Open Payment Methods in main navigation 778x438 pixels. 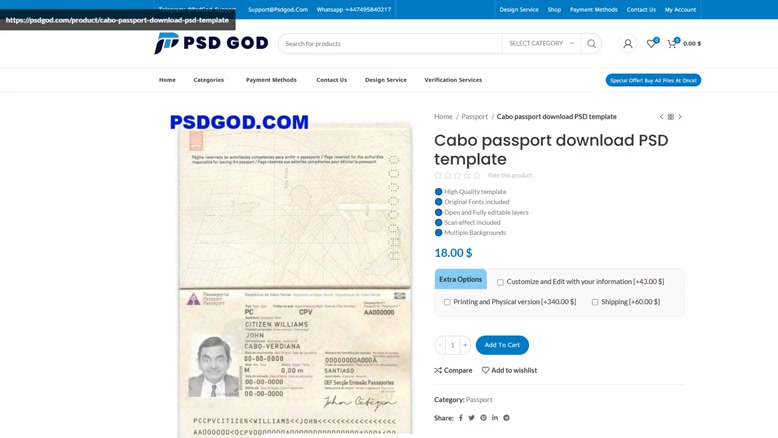(x=271, y=80)
